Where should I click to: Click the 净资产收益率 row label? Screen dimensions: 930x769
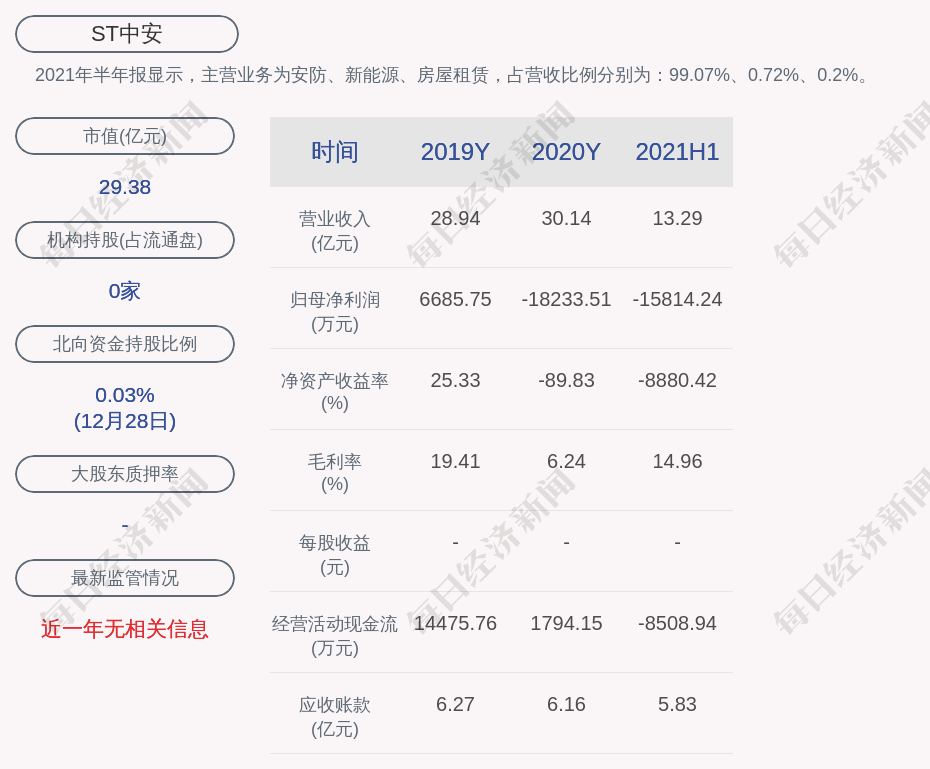(335, 391)
